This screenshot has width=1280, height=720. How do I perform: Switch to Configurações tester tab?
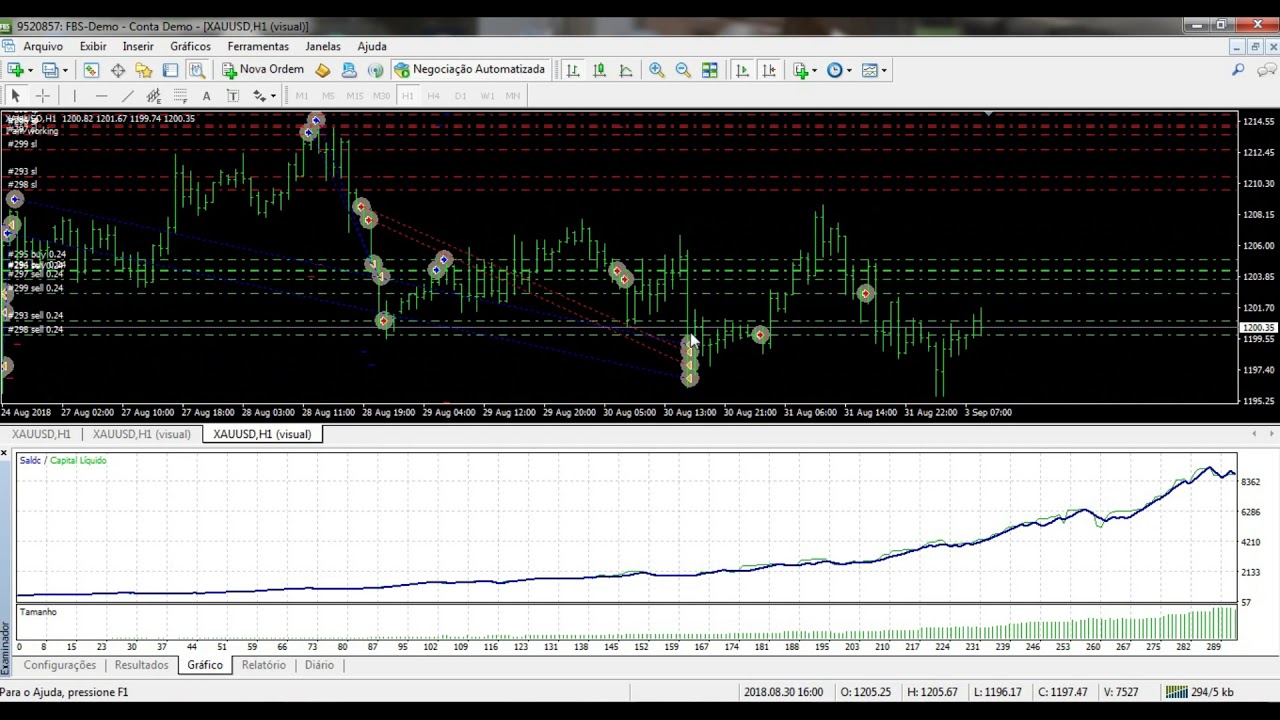[60, 665]
